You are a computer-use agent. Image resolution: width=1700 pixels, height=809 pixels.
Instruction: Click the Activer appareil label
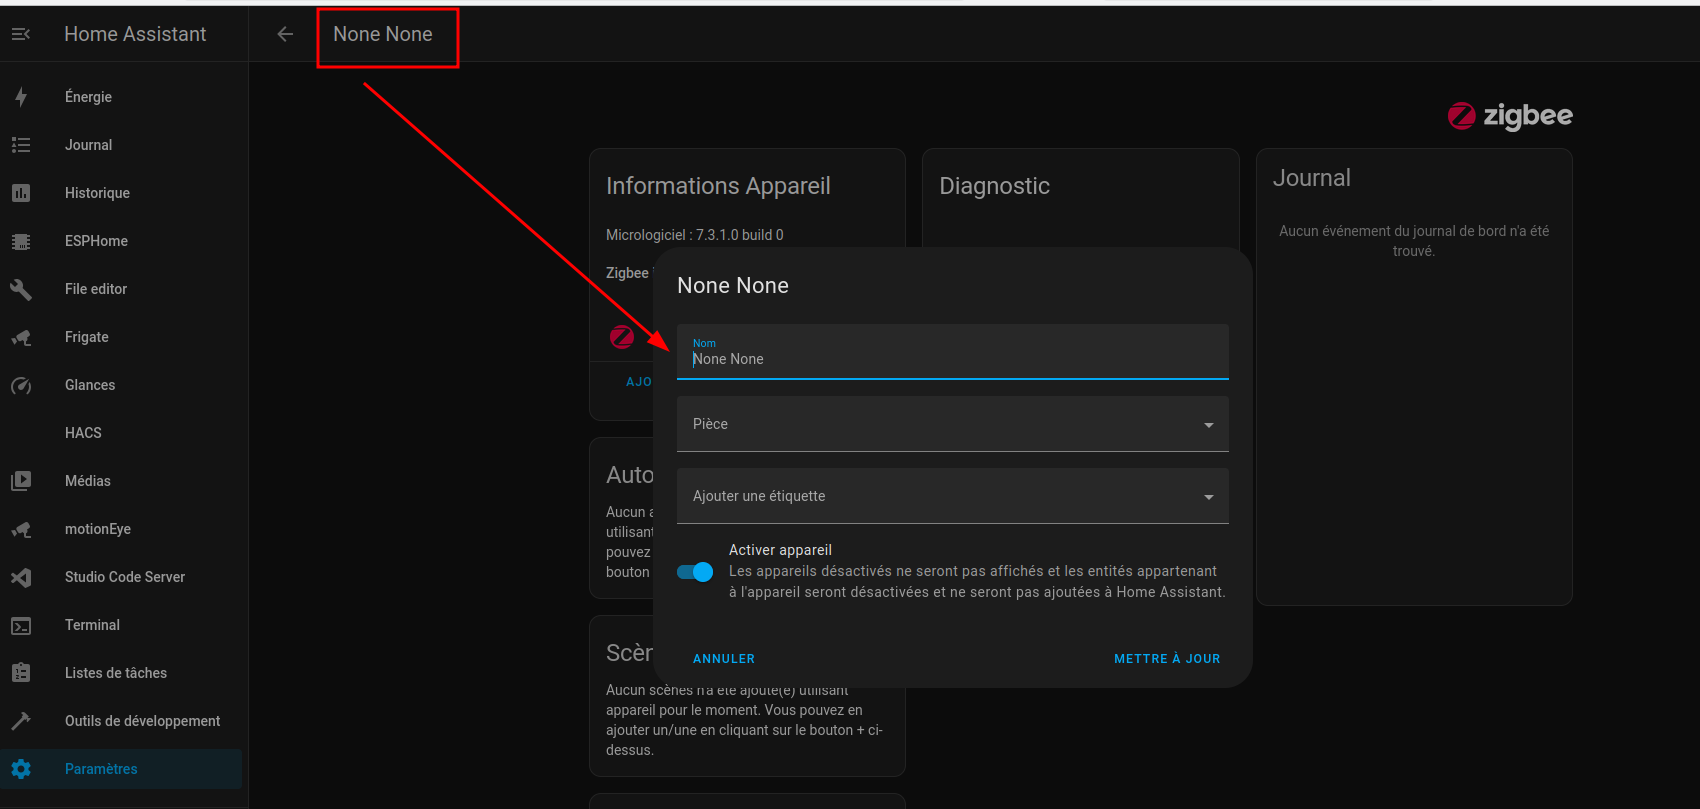click(x=780, y=550)
